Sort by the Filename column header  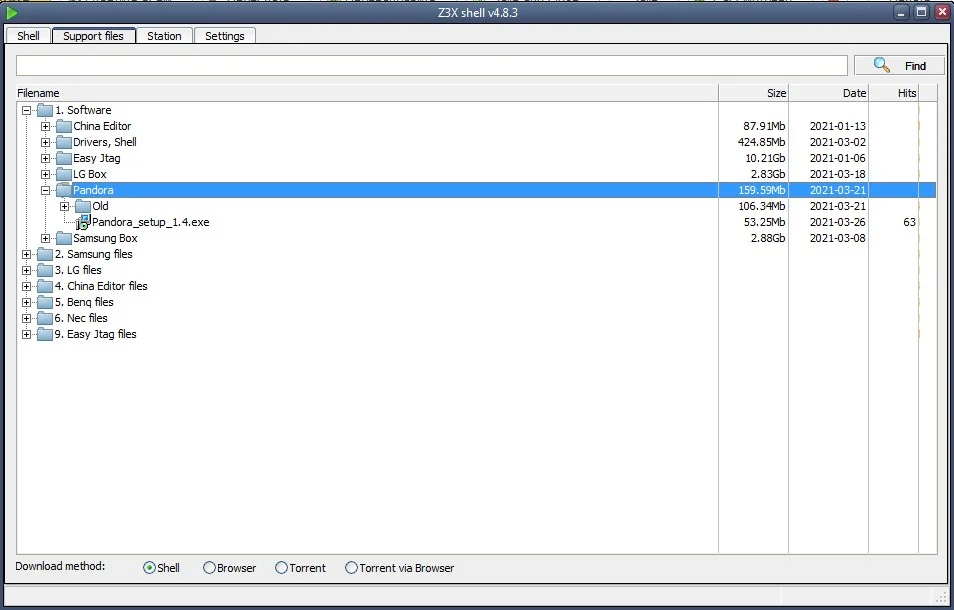click(367, 93)
